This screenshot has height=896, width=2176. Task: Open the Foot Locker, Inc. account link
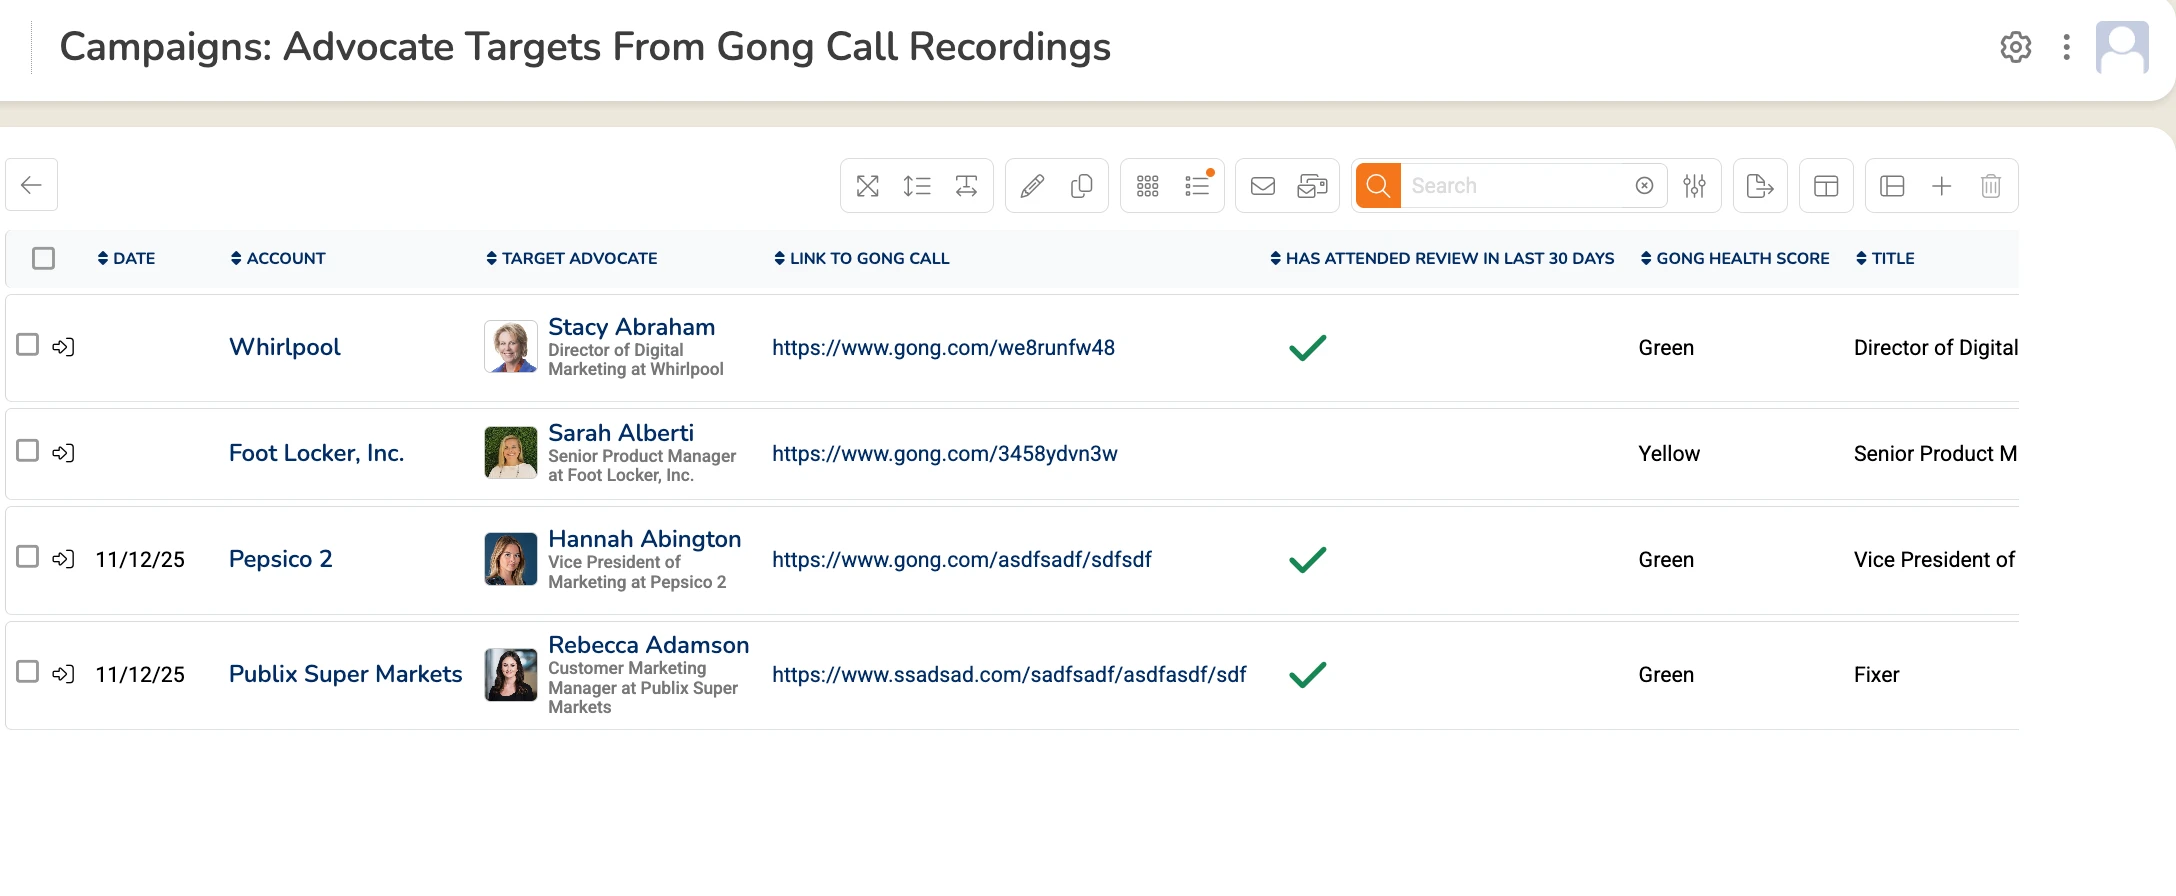(316, 453)
